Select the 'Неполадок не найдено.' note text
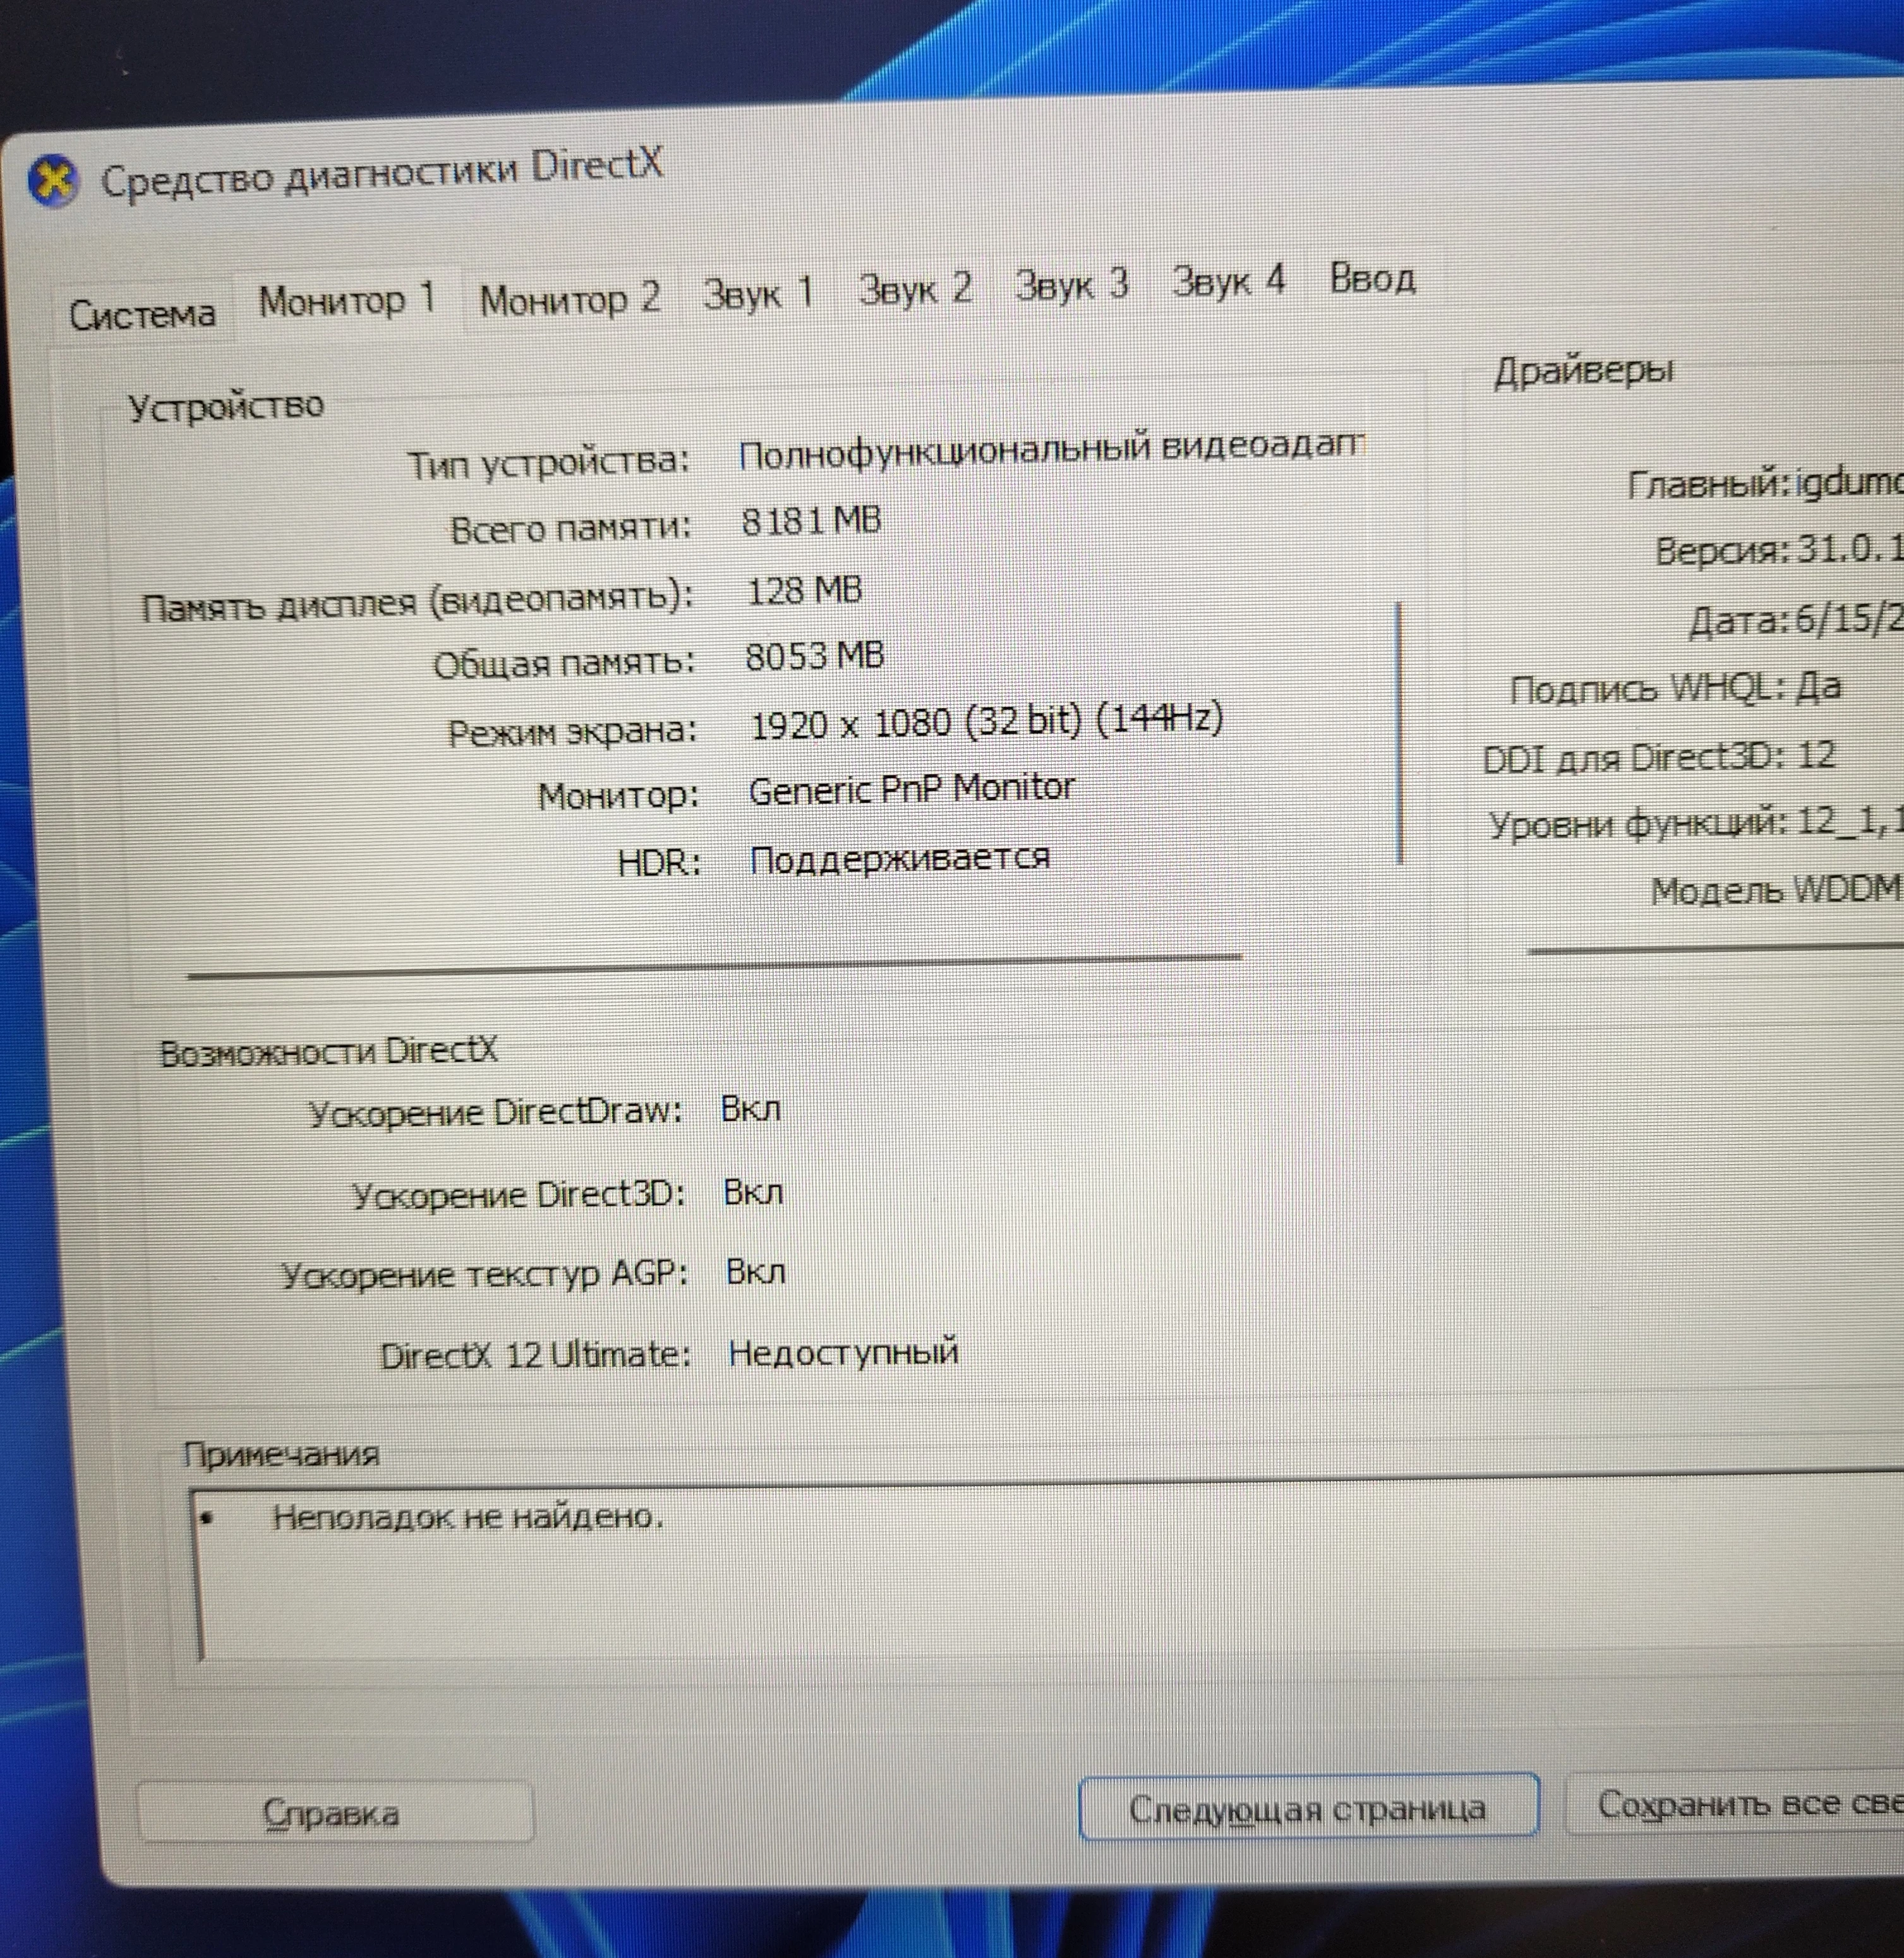The width and height of the screenshot is (1904, 1958). 468,1518
